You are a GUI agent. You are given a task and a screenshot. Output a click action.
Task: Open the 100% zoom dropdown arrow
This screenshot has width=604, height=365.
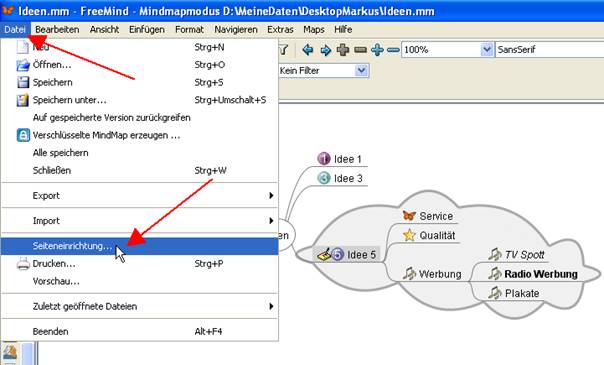[487, 50]
